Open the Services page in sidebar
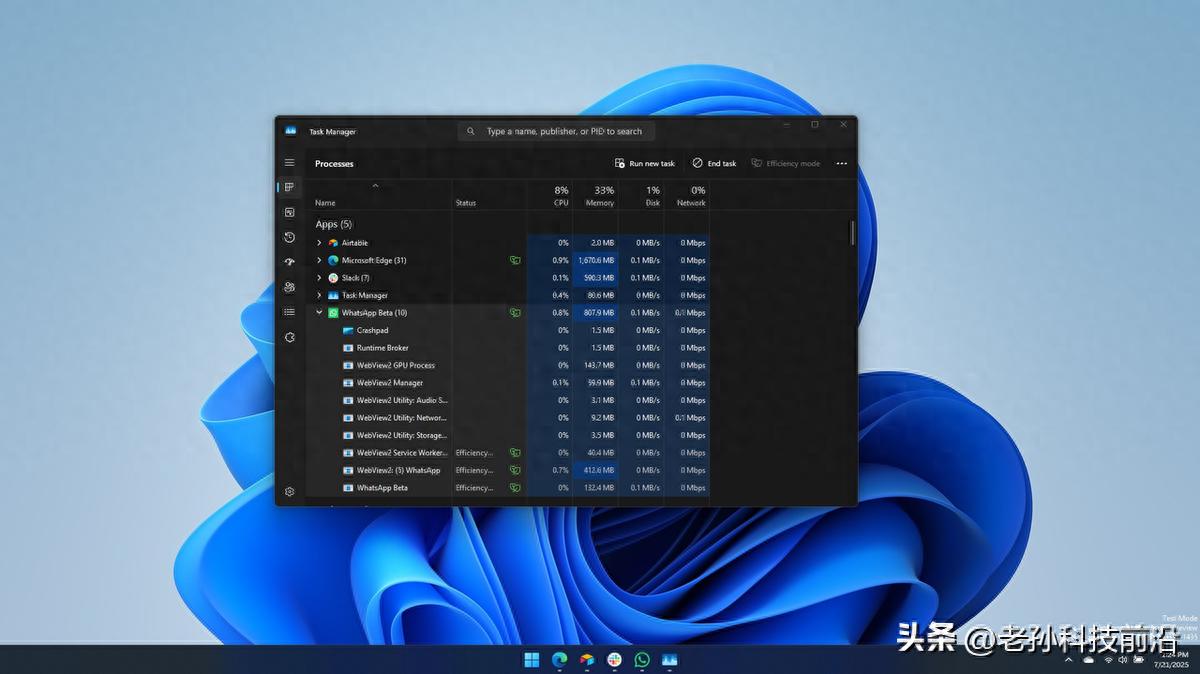 pos(289,337)
